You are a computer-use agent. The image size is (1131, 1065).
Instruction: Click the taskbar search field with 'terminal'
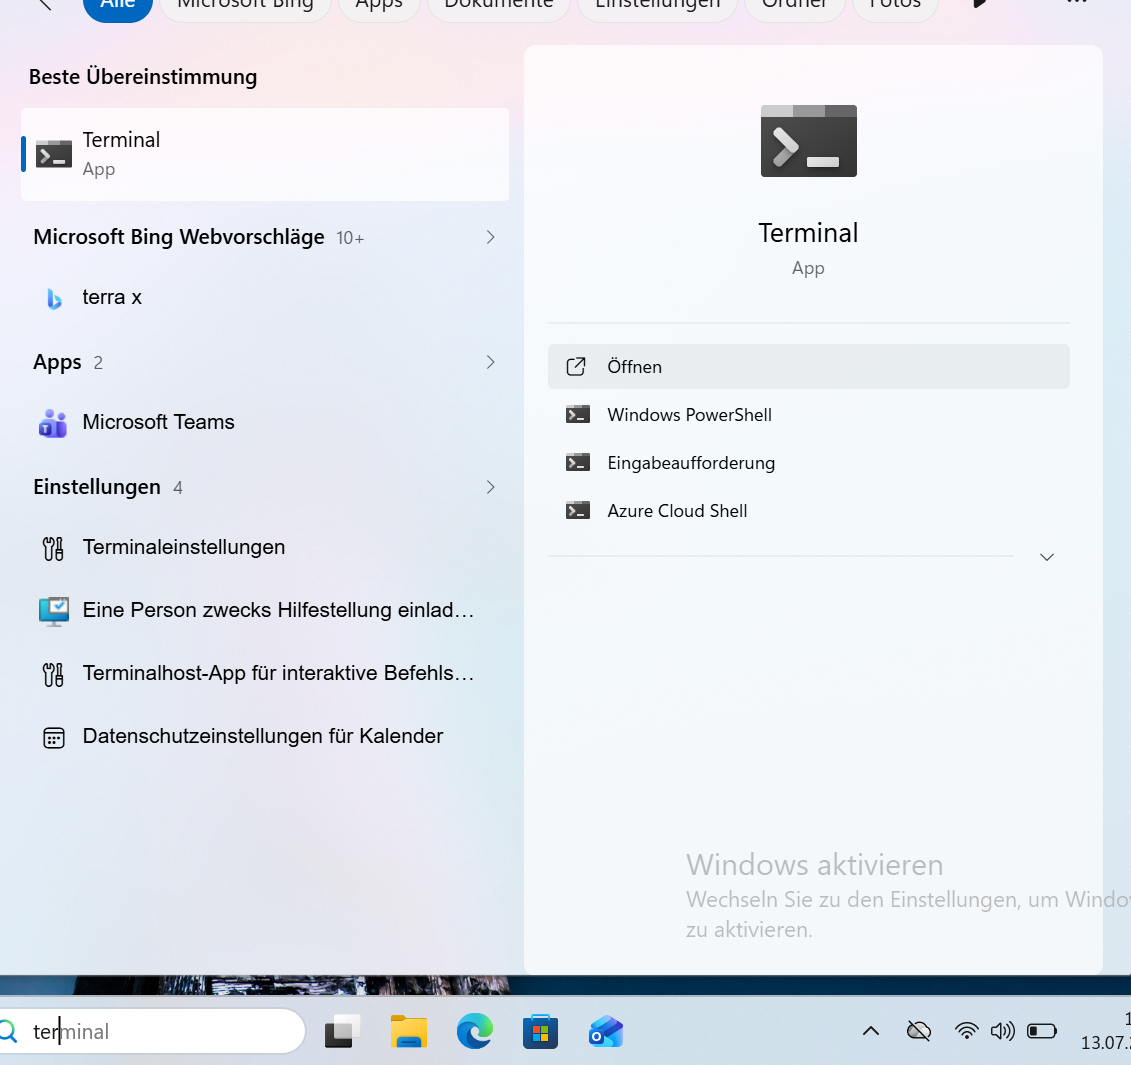click(151, 1032)
